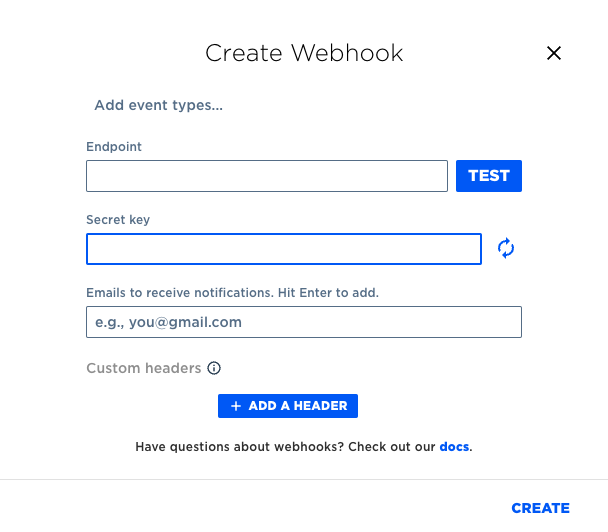The width and height of the screenshot is (608, 532).
Task: Close the Create Webhook dialog
Action: click(x=554, y=53)
